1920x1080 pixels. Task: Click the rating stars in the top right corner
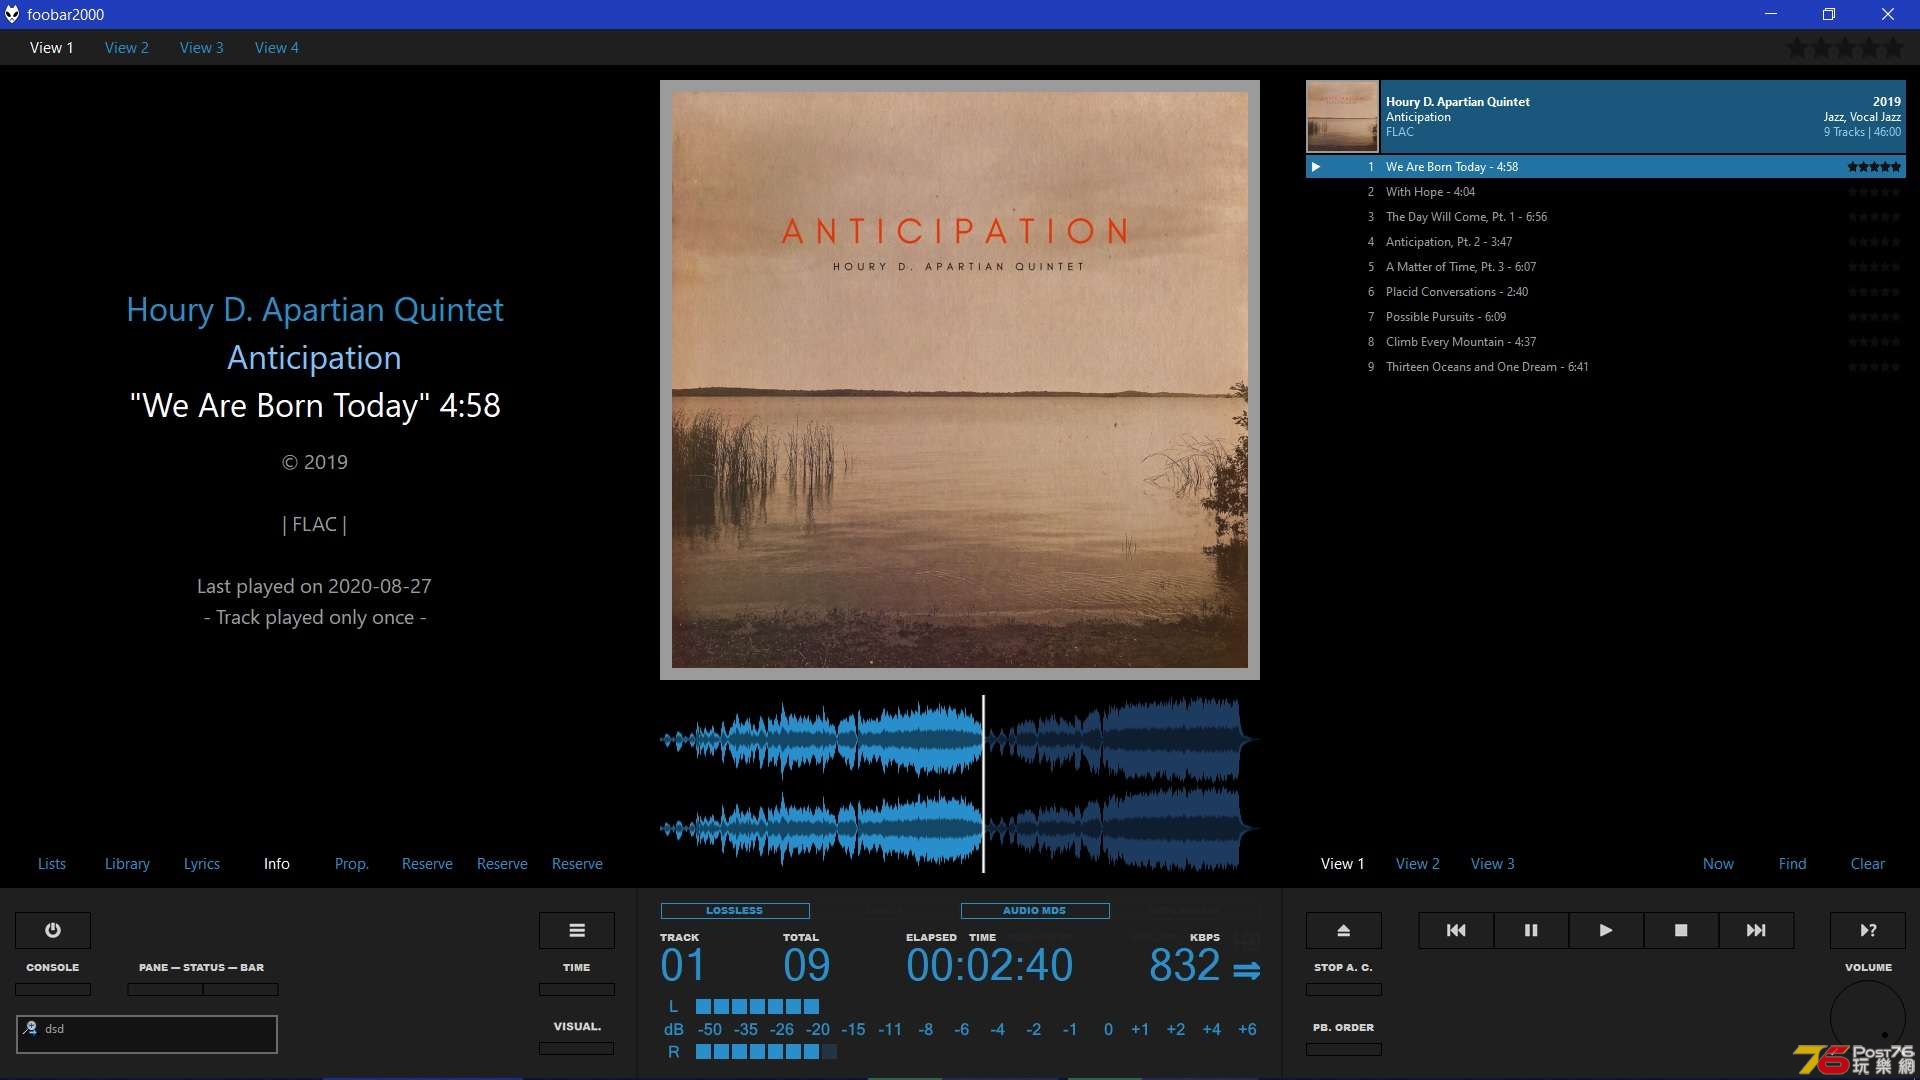[x=1845, y=47]
